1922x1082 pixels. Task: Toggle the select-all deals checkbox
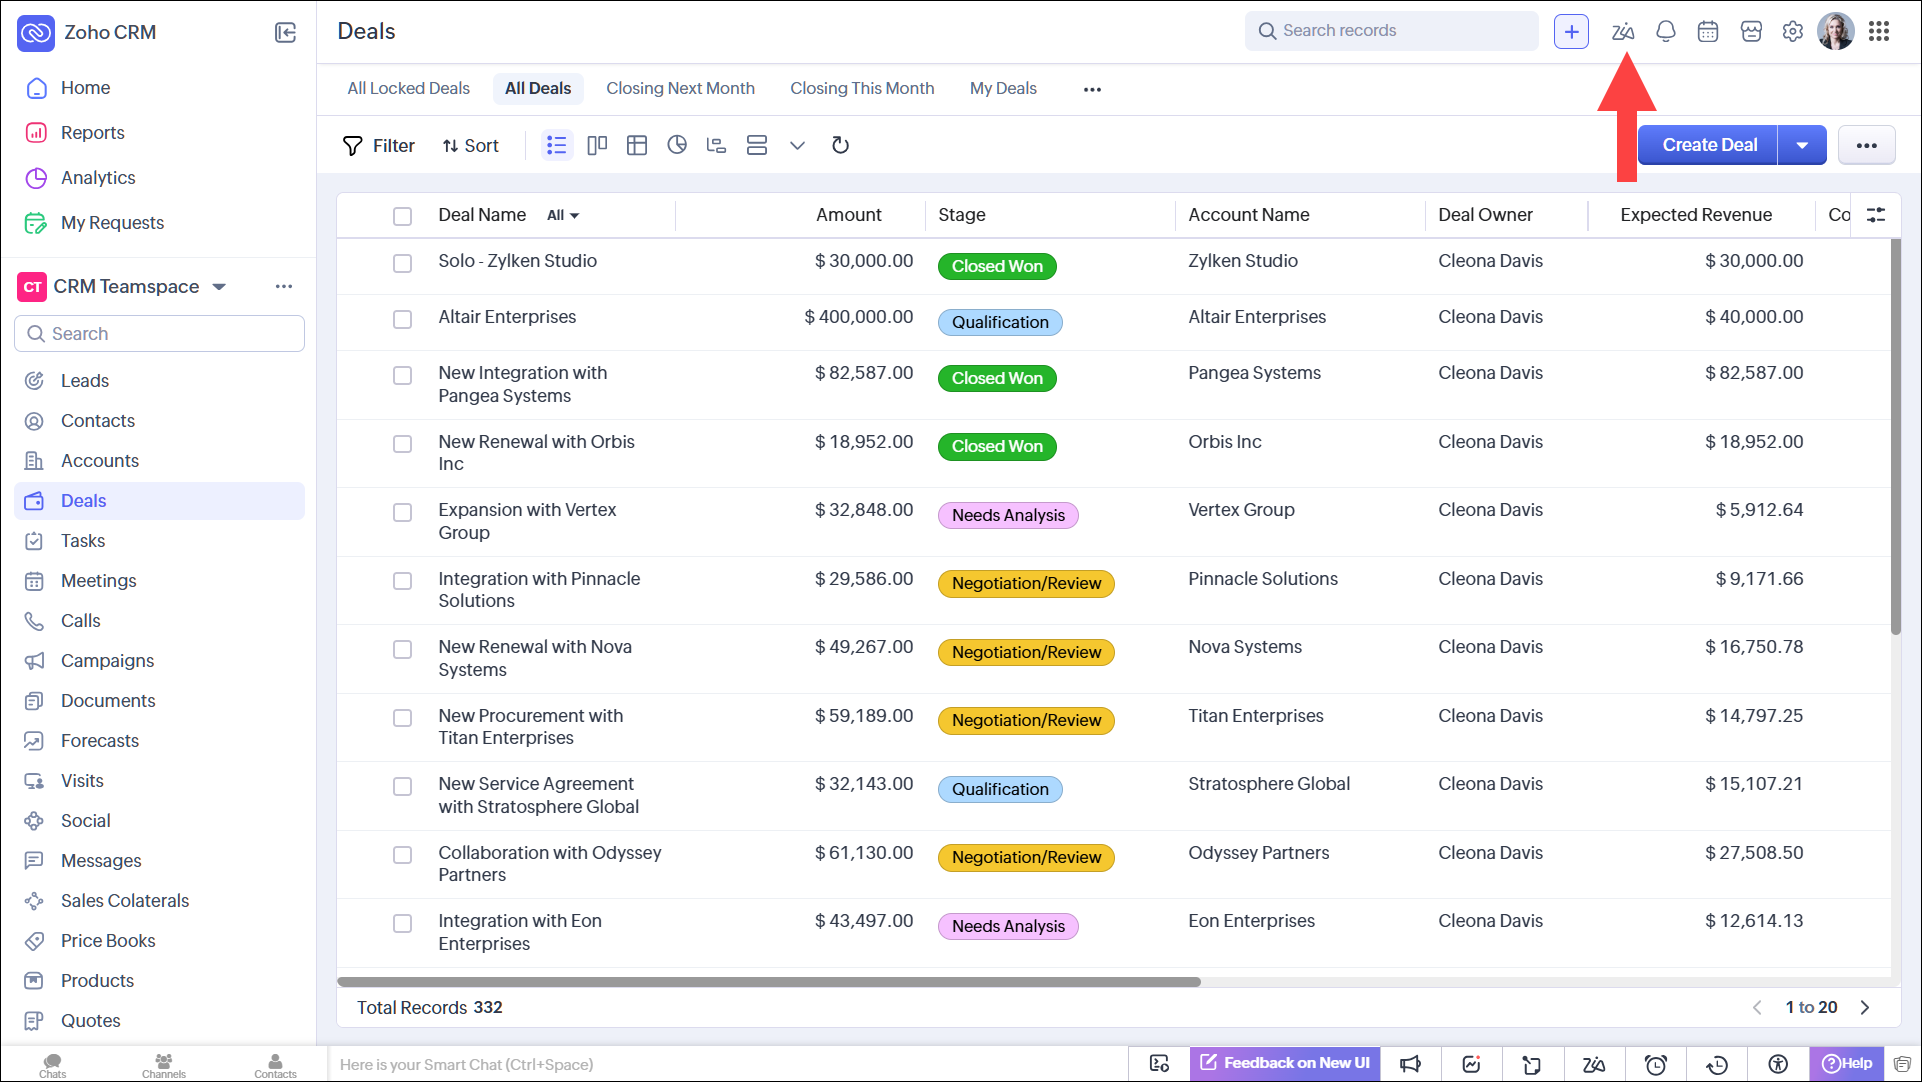click(x=402, y=216)
